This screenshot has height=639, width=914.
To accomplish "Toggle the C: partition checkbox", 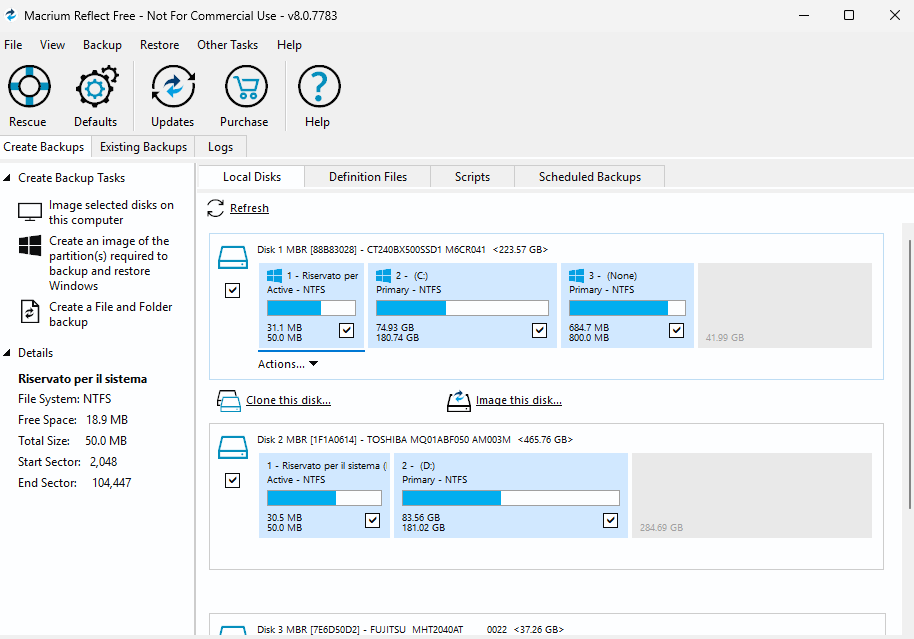I will [540, 331].
